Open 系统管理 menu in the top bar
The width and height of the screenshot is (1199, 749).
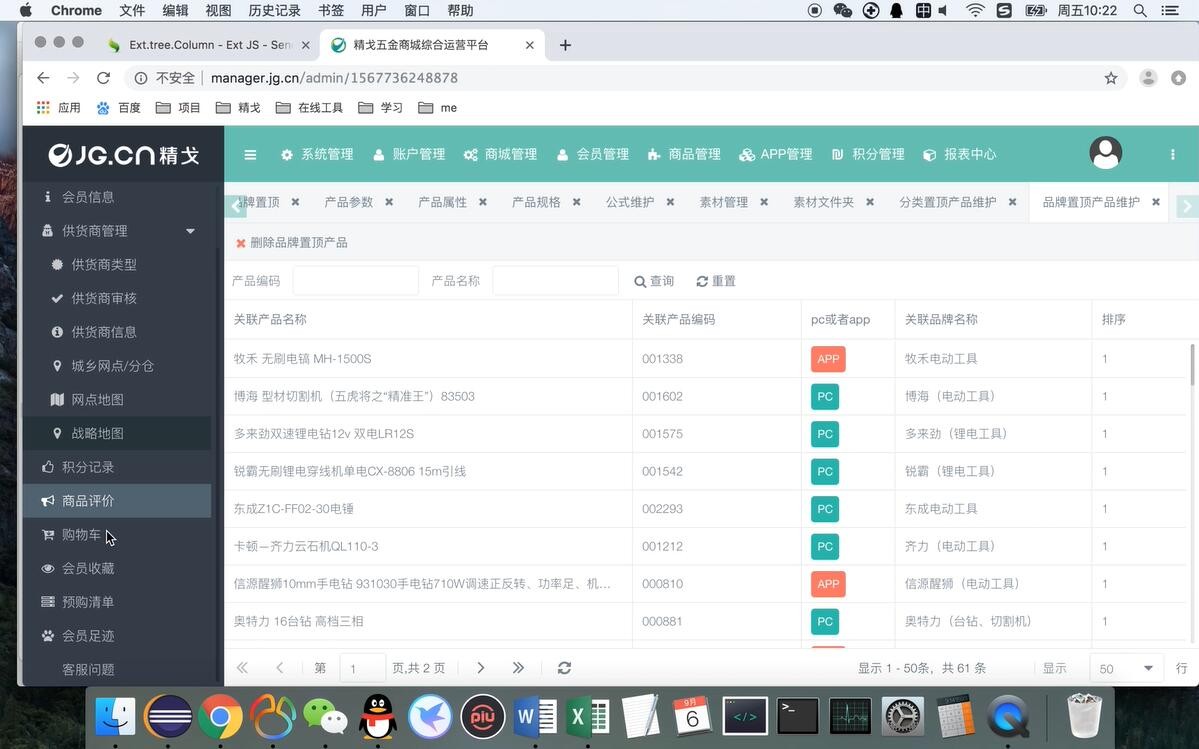pos(317,154)
